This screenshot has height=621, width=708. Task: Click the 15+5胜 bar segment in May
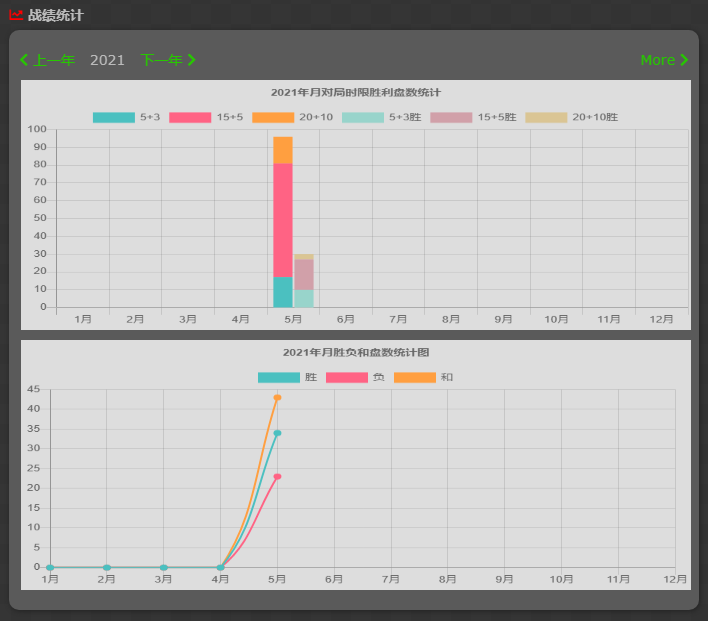click(304, 275)
